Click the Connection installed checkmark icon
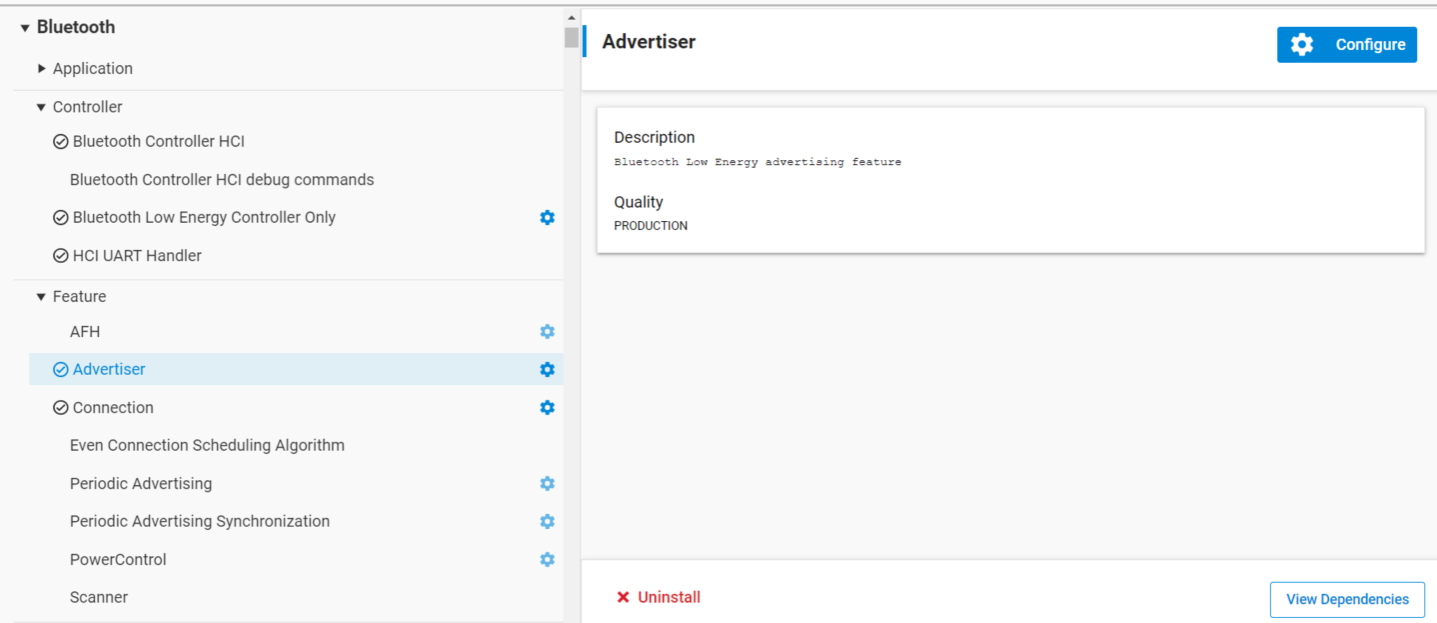 [x=60, y=408]
